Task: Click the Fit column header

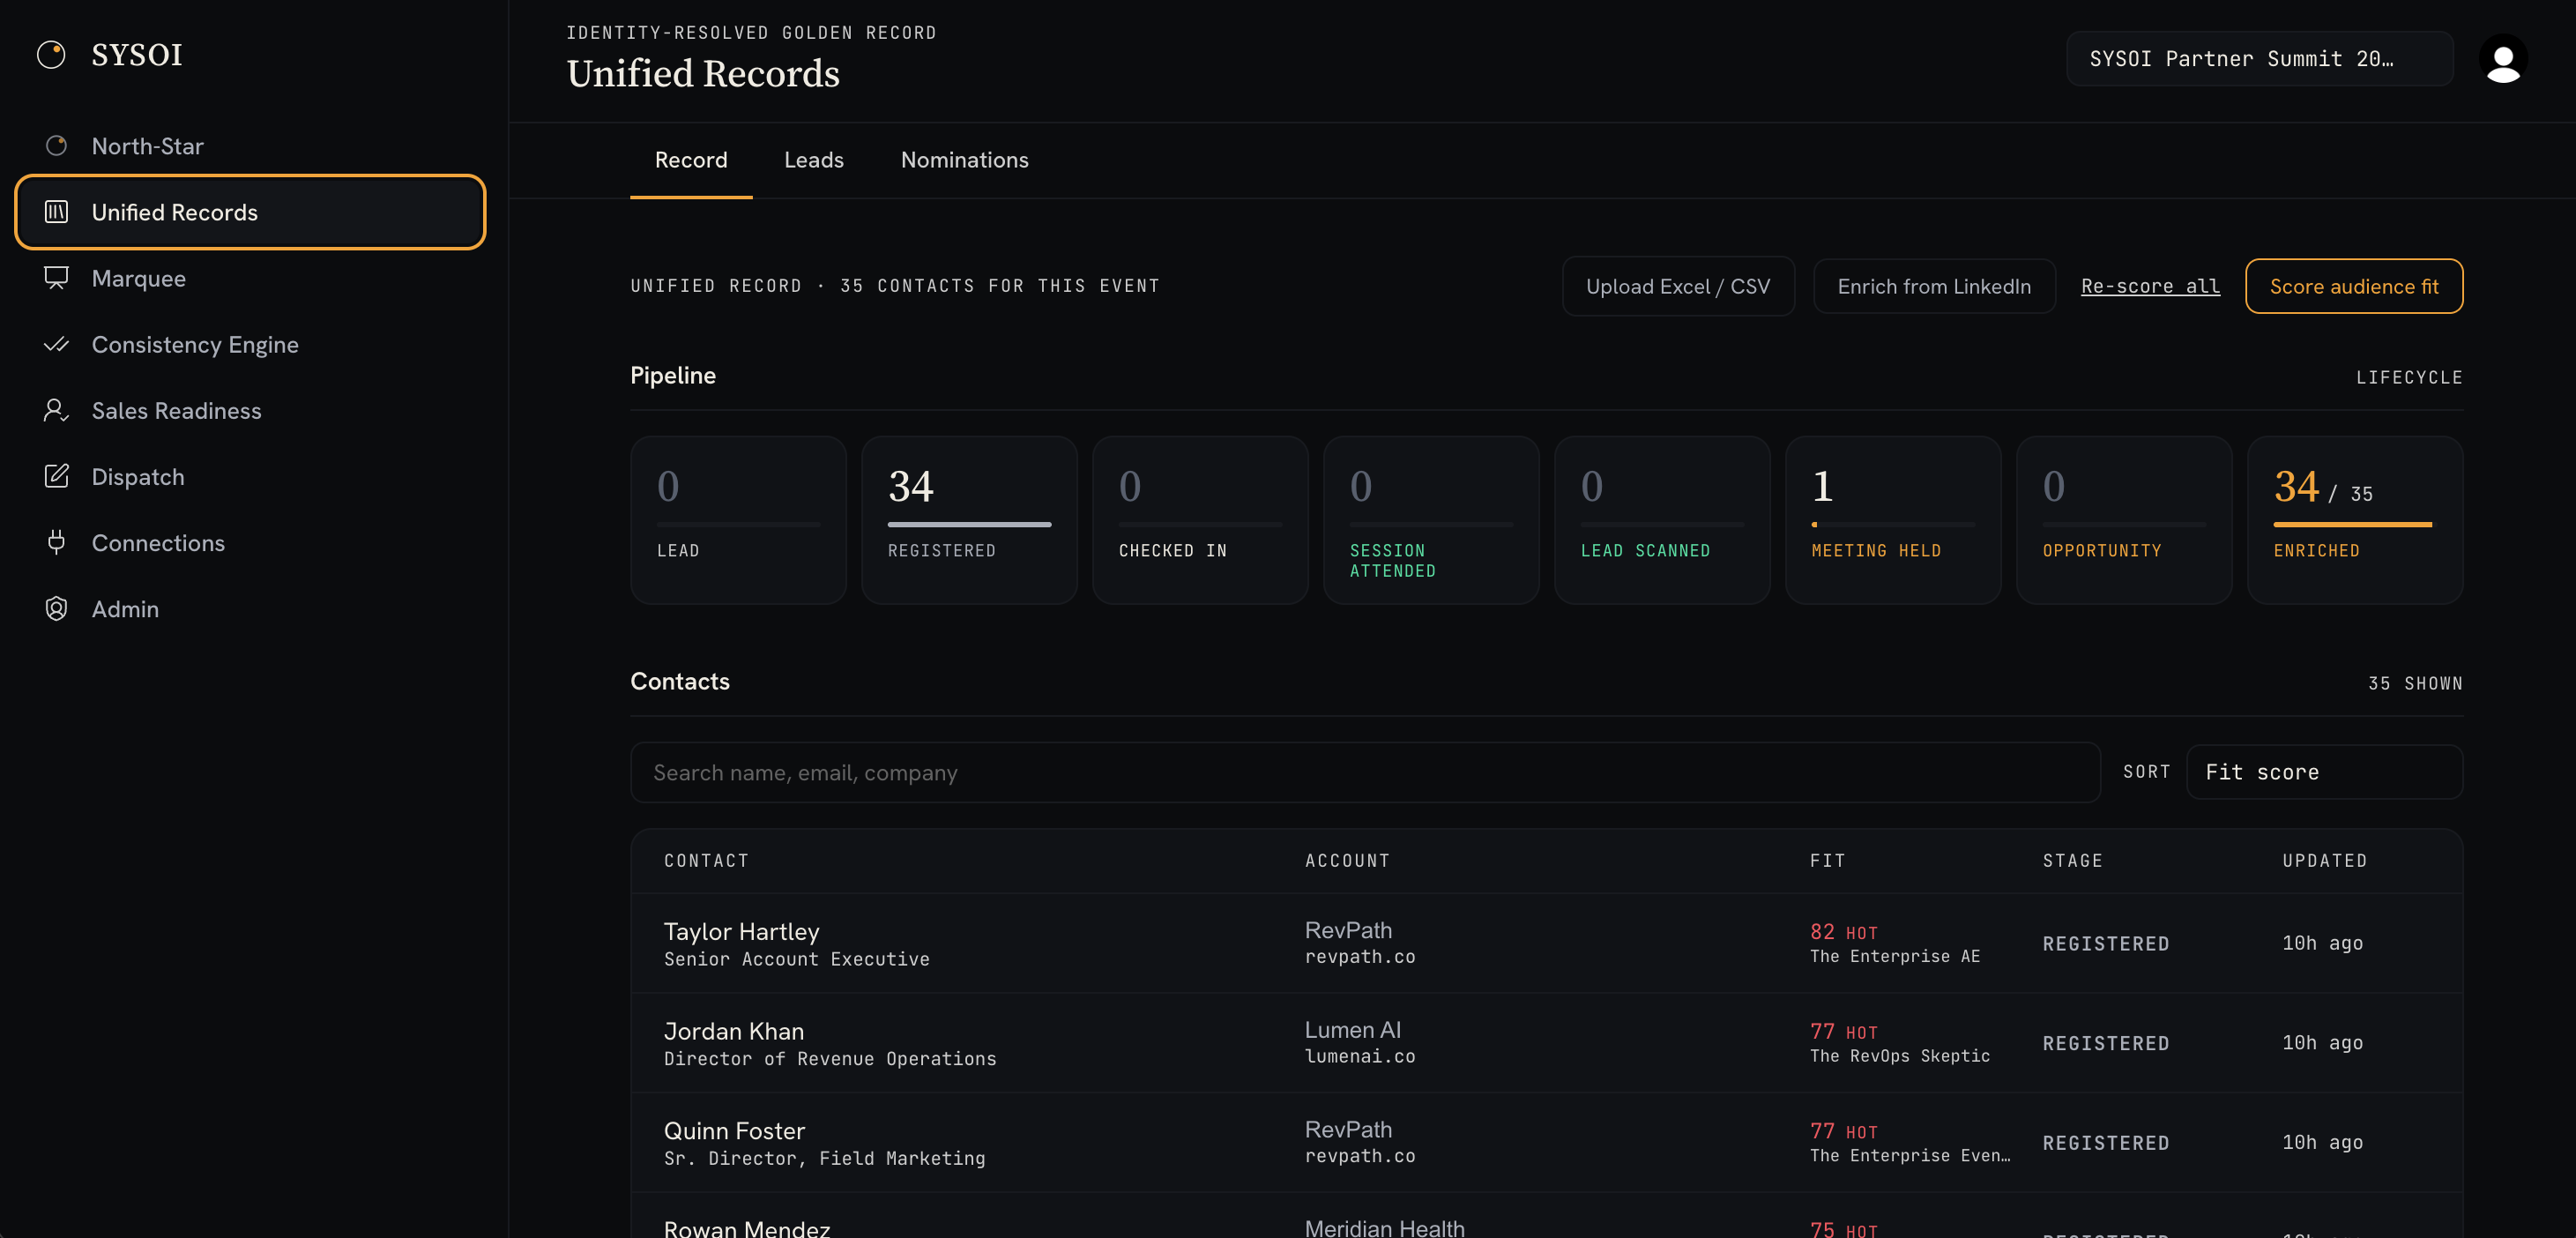Action: coord(1827,860)
